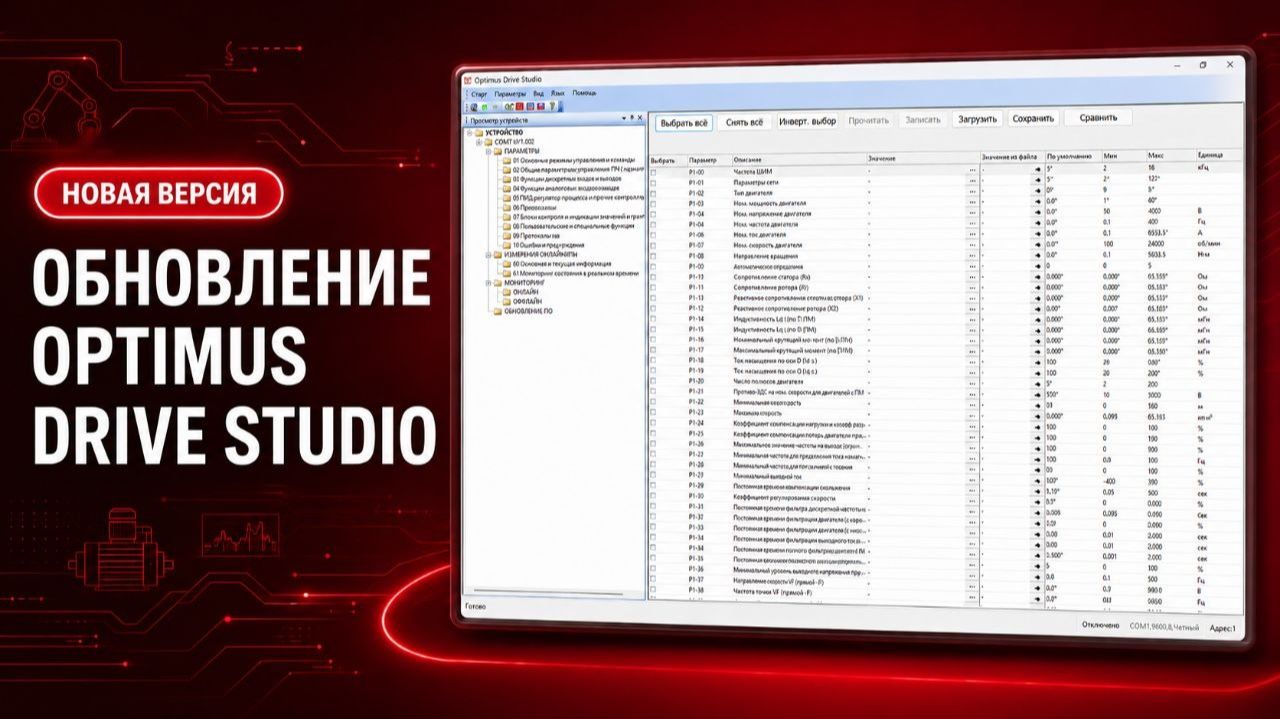Click the Загрузить button
Screen dimensions: 1280x719
click(x=977, y=119)
